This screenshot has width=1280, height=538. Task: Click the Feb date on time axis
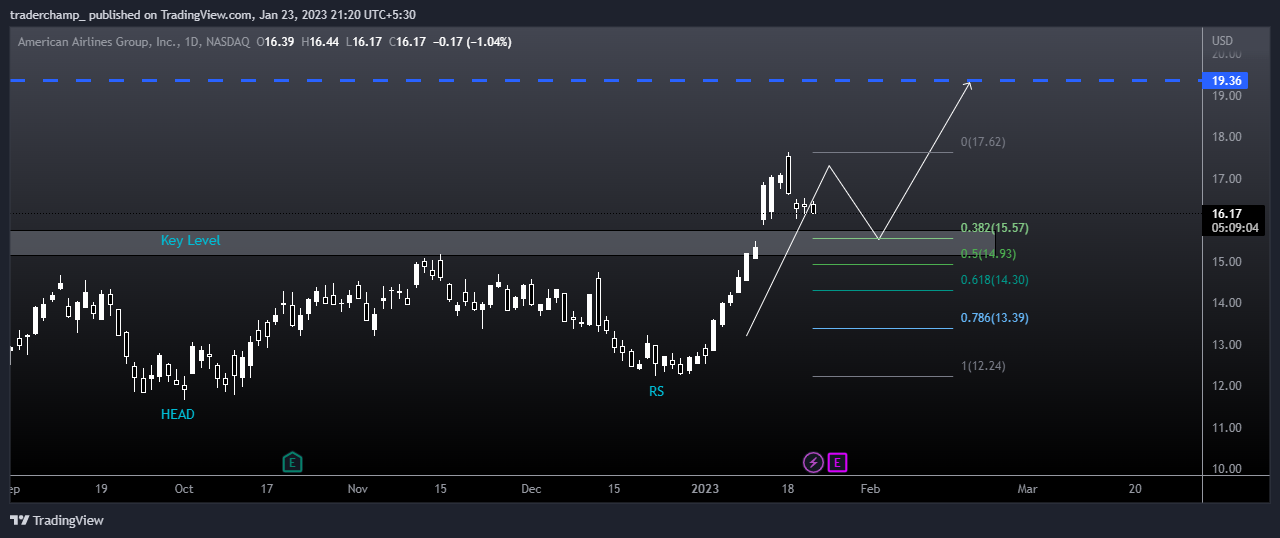coord(870,489)
